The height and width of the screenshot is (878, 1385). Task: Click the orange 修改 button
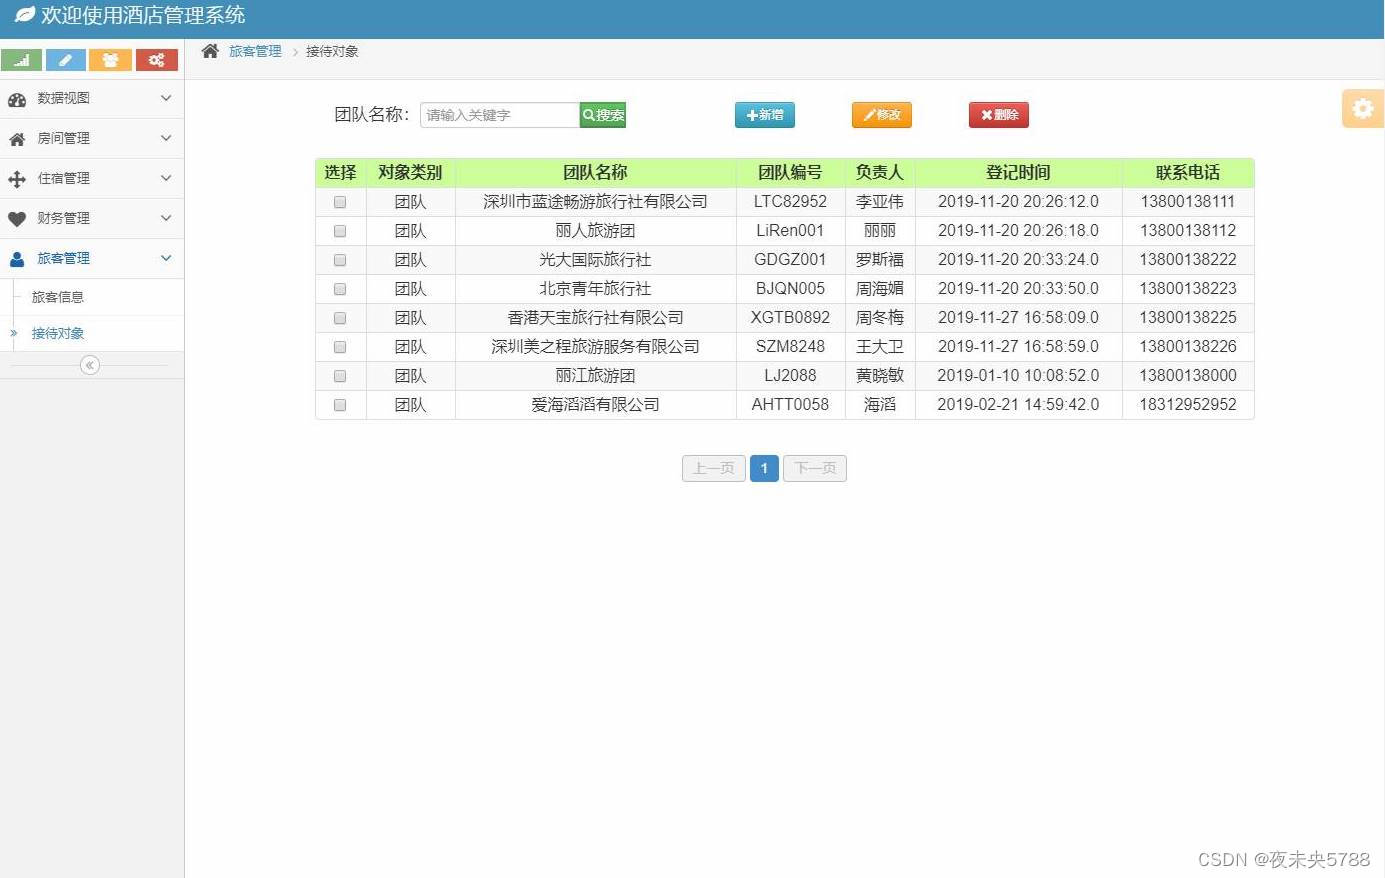[882, 115]
